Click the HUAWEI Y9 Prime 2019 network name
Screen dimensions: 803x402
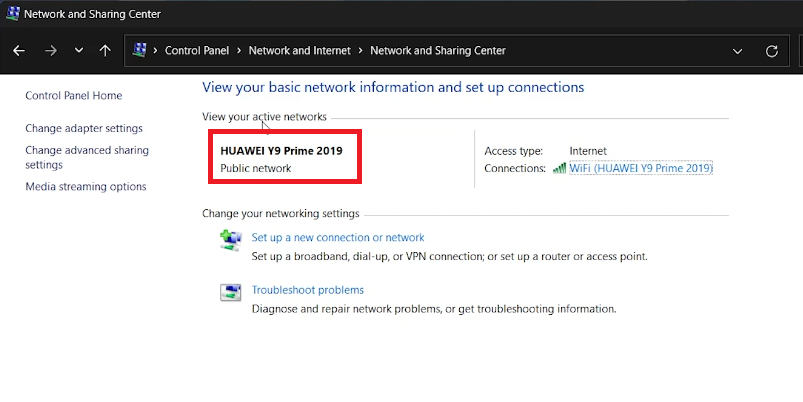coord(281,151)
